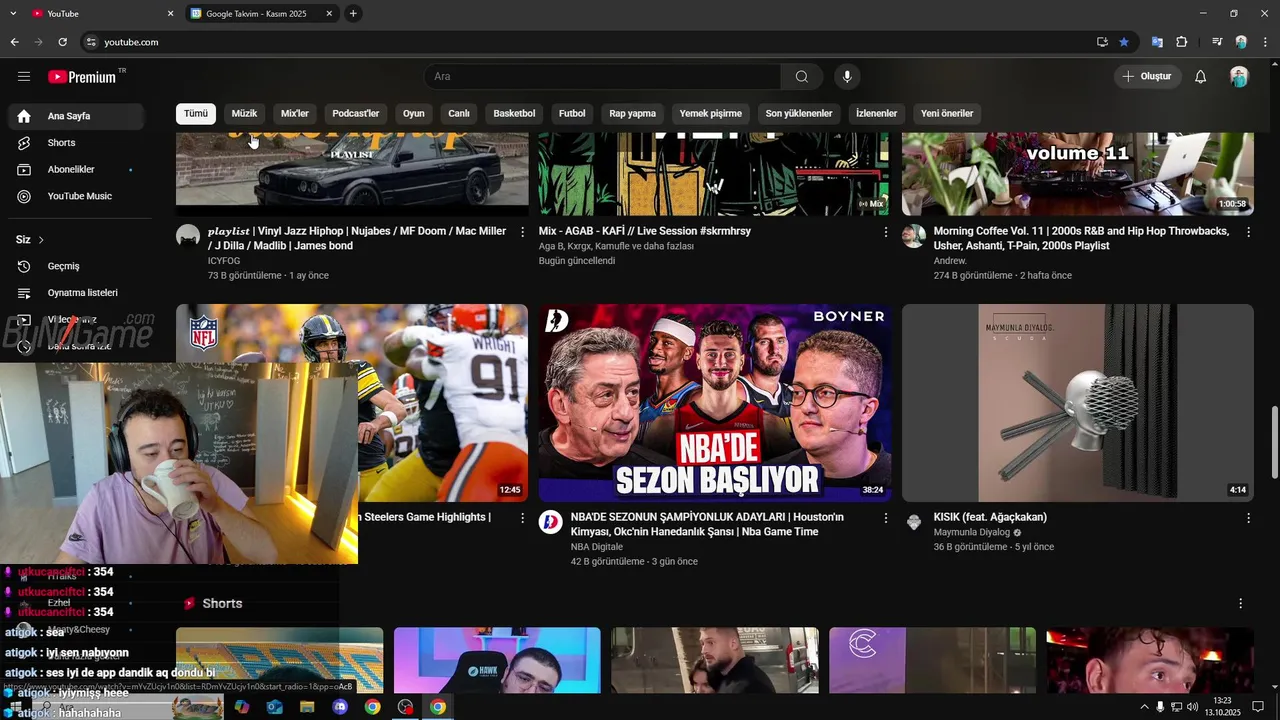
Task: Switch to Google Takvim browser tab
Action: tap(260, 14)
